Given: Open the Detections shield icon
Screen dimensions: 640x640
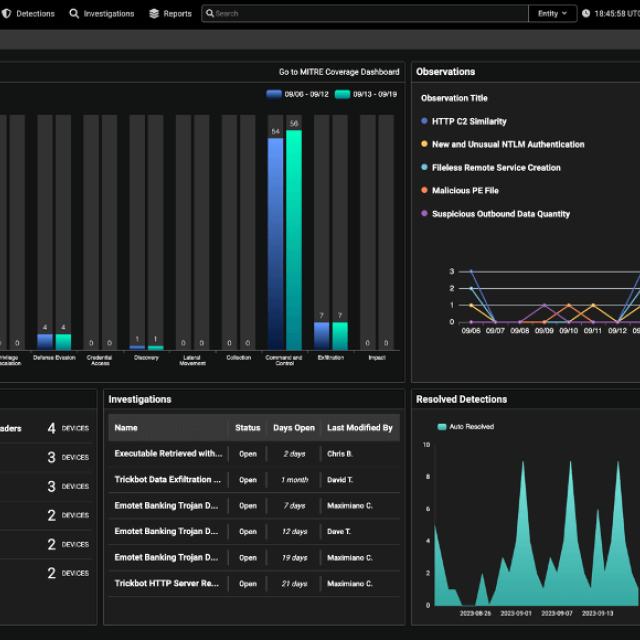Looking at the screenshot, I should pos(6,13).
